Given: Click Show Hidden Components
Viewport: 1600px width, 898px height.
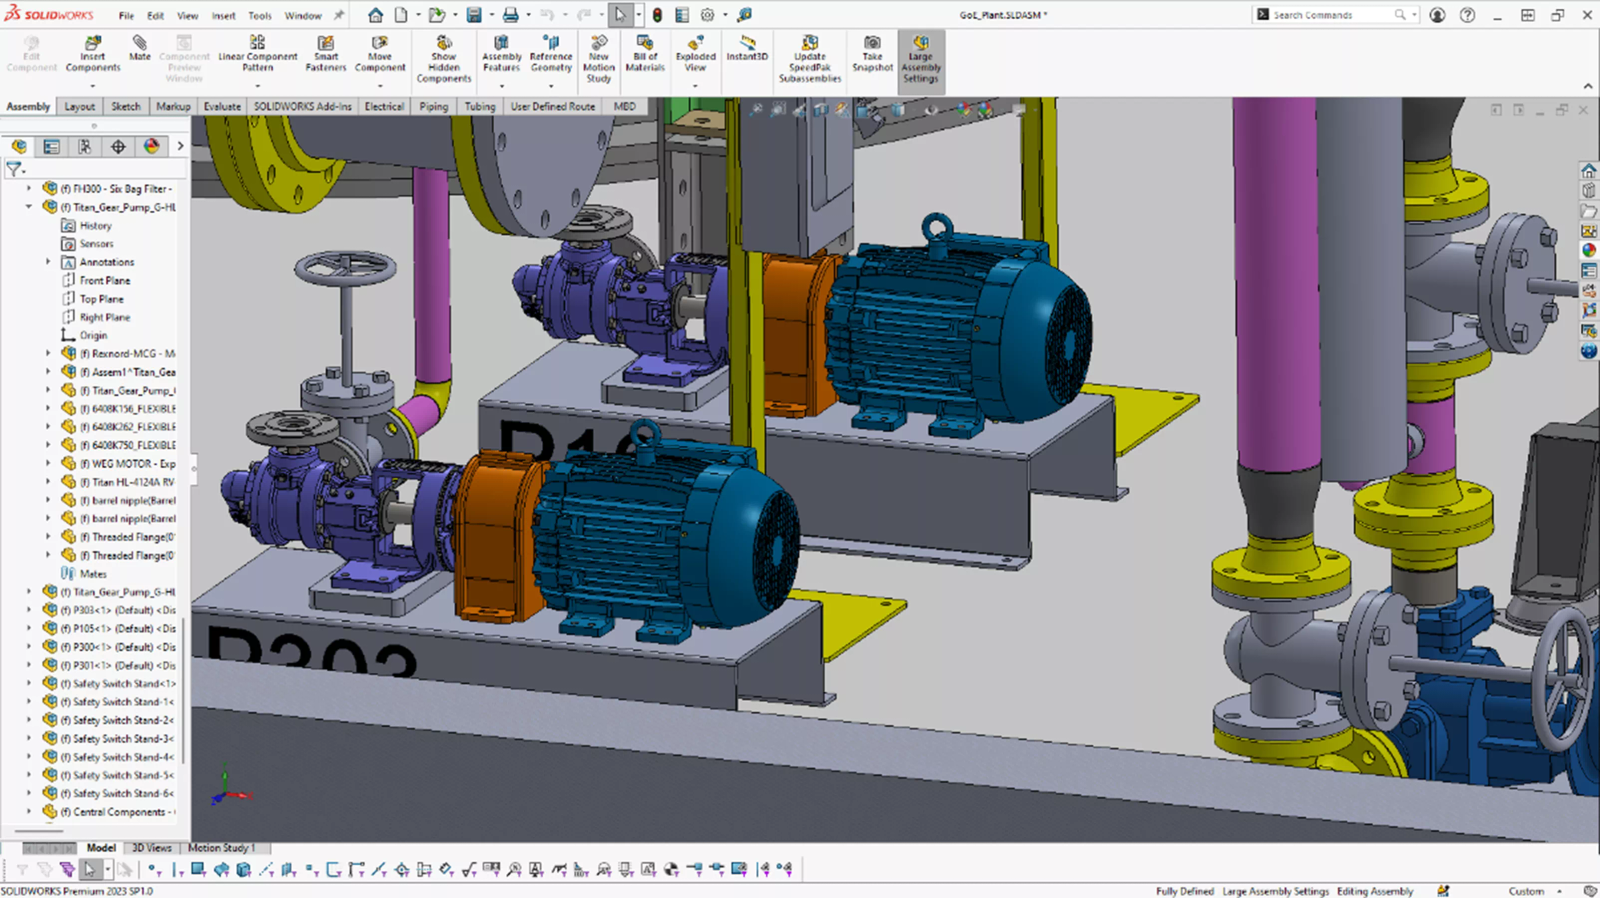Looking at the screenshot, I should (444, 59).
